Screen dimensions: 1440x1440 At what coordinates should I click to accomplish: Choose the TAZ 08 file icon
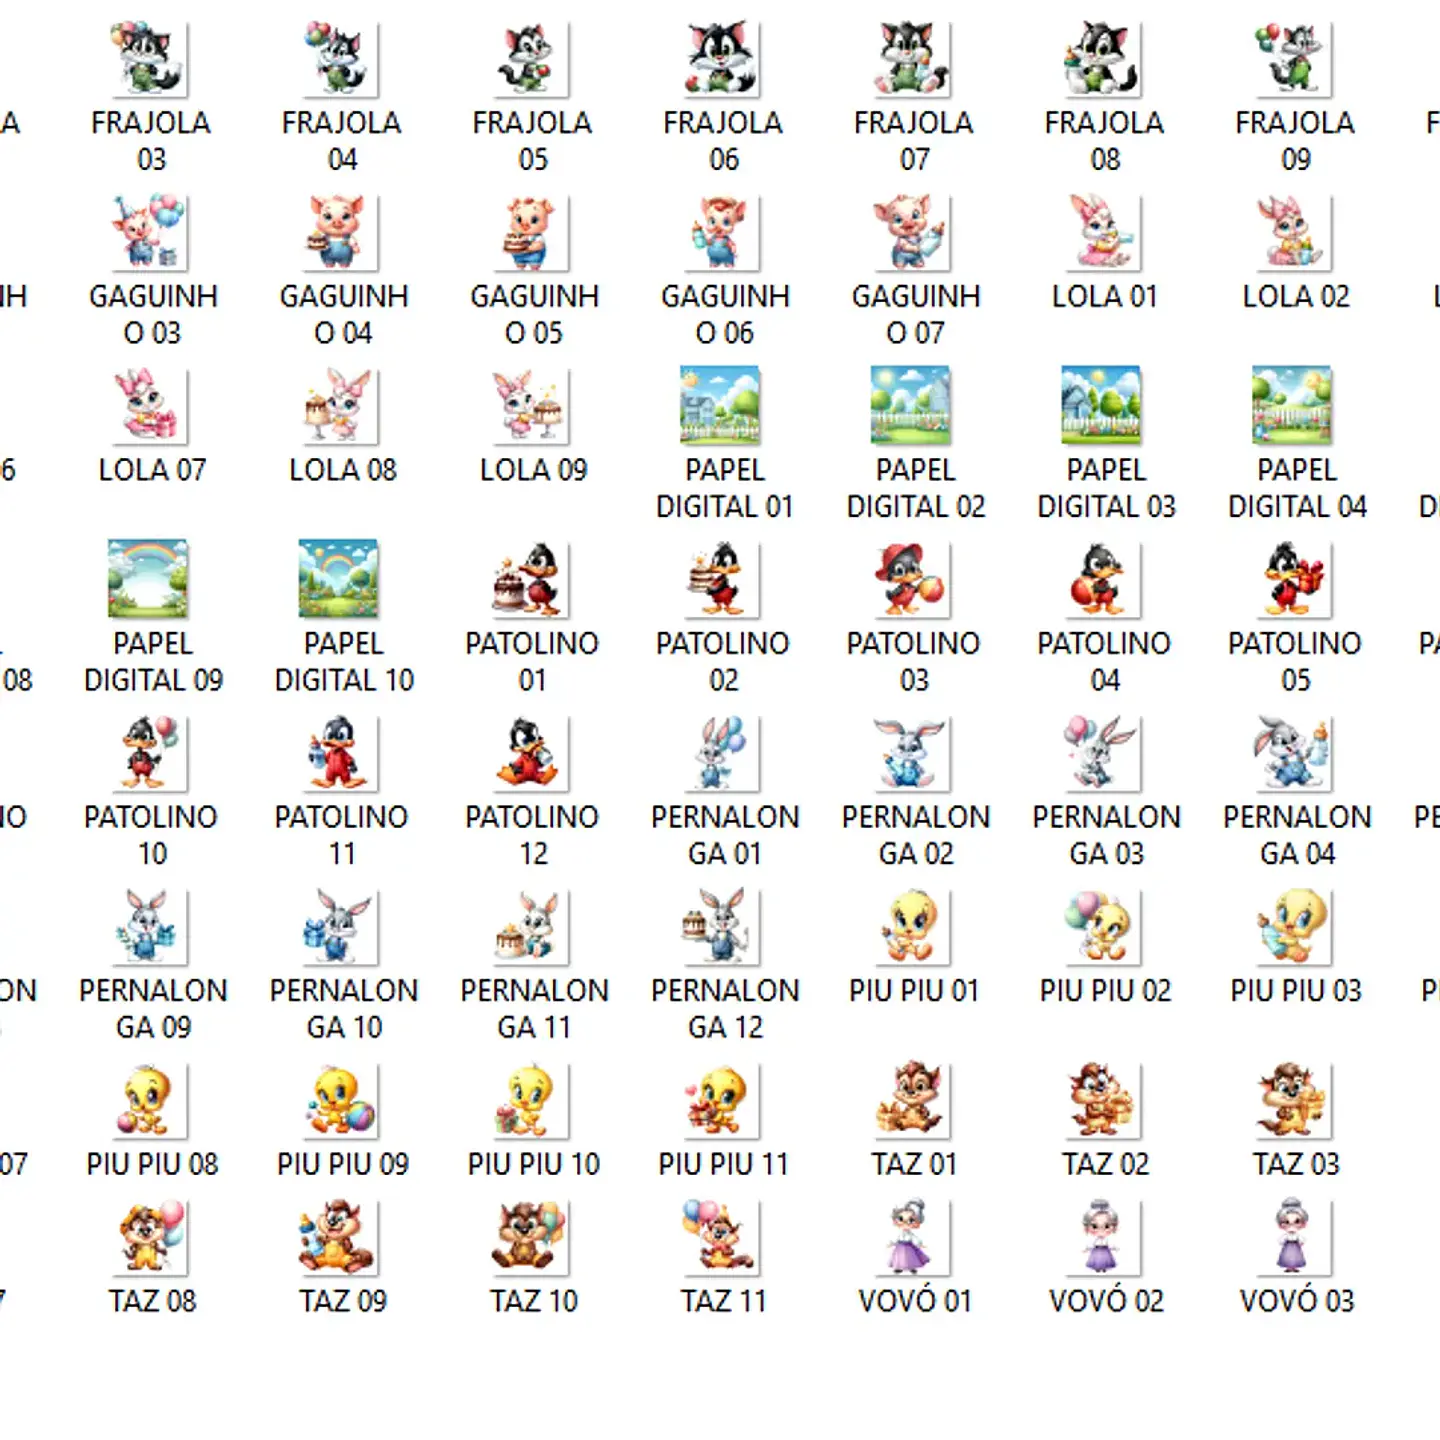[x=151, y=1237]
